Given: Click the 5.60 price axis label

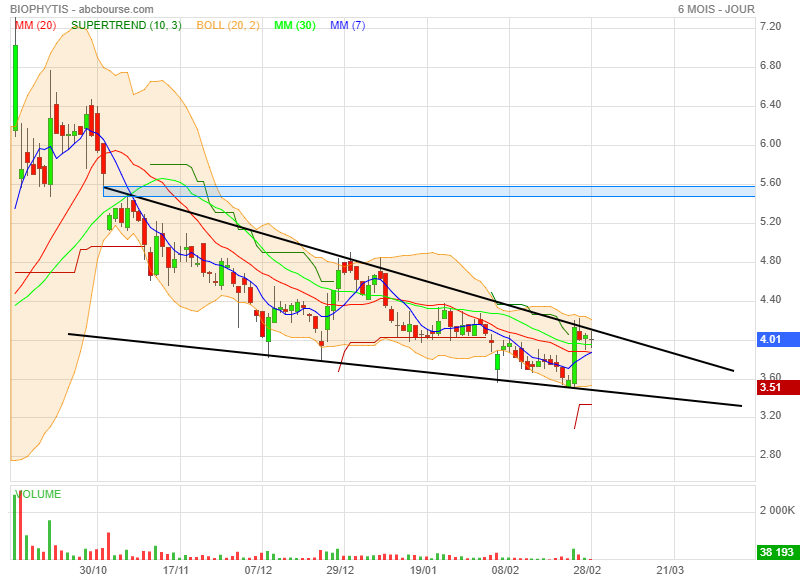Looking at the screenshot, I should point(770,183).
